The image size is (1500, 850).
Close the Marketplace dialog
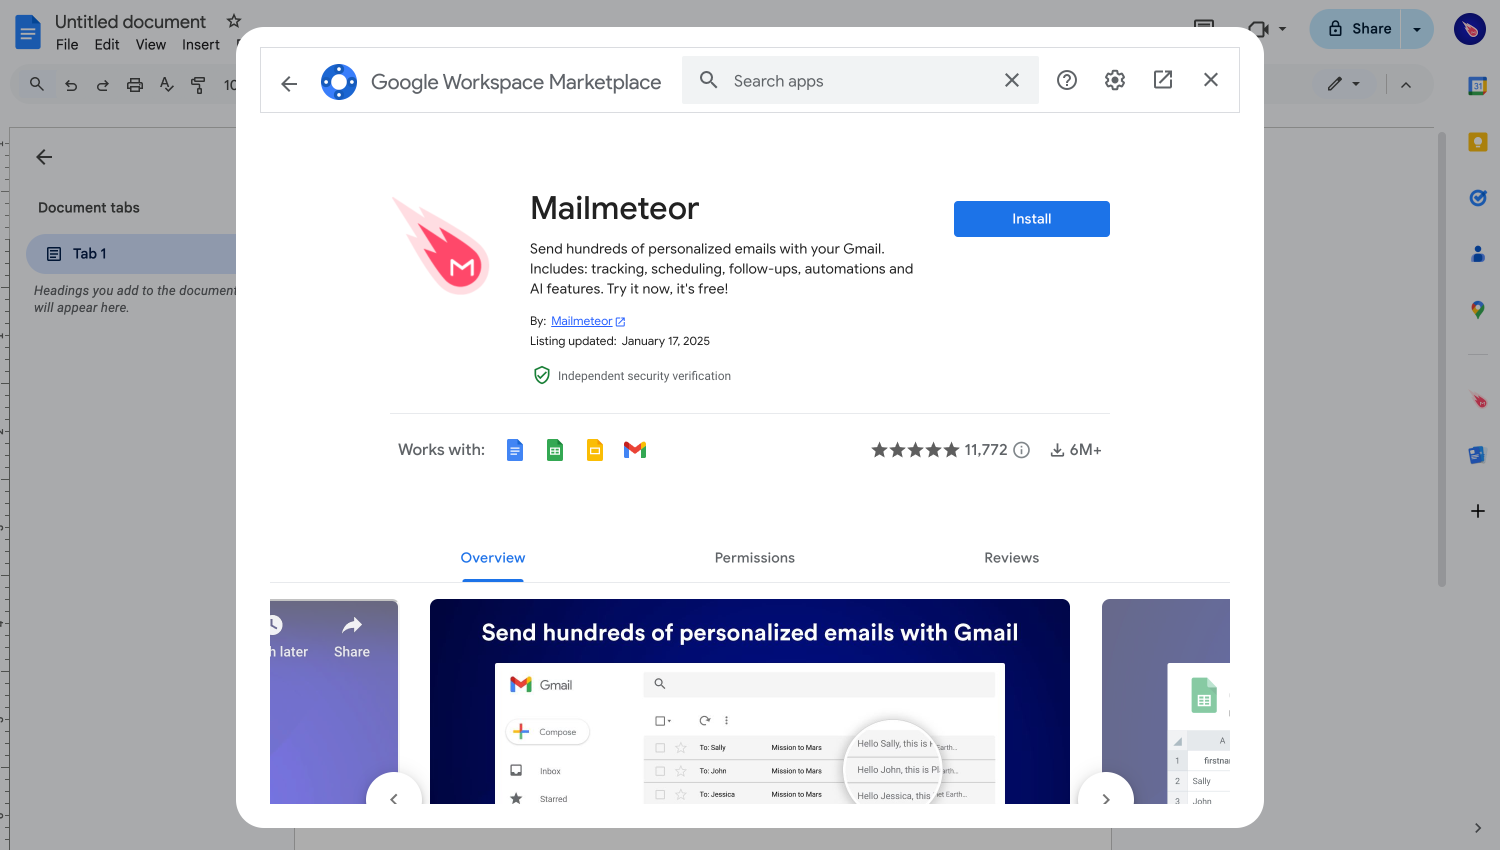coord(1211,80)
